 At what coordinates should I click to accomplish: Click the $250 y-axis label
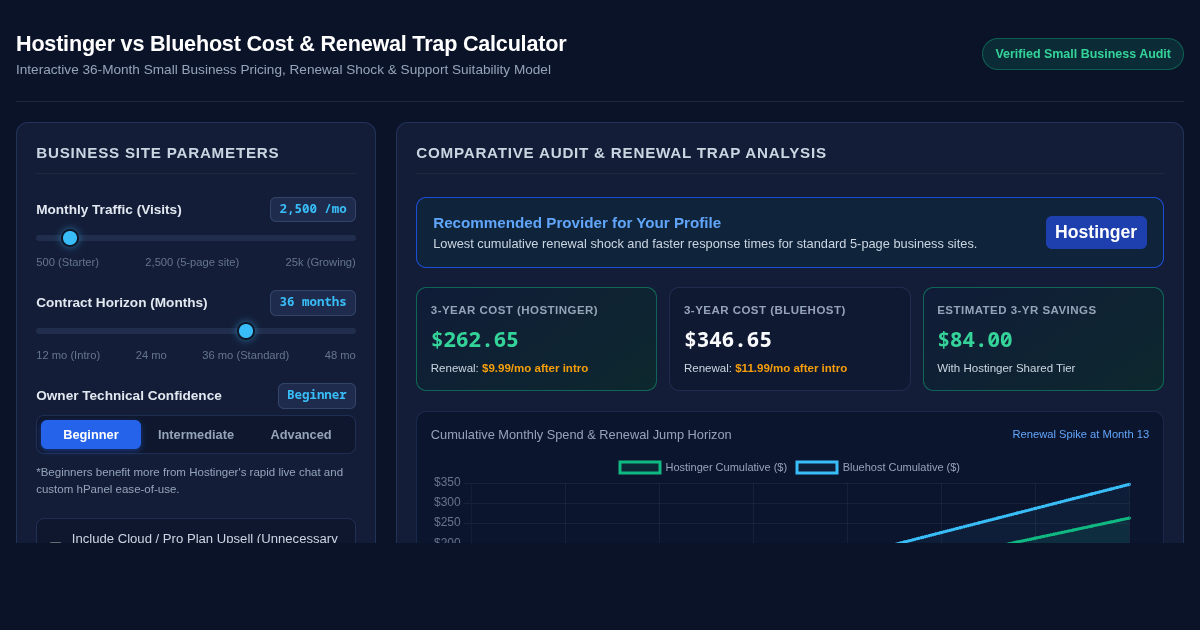(447, 522)
